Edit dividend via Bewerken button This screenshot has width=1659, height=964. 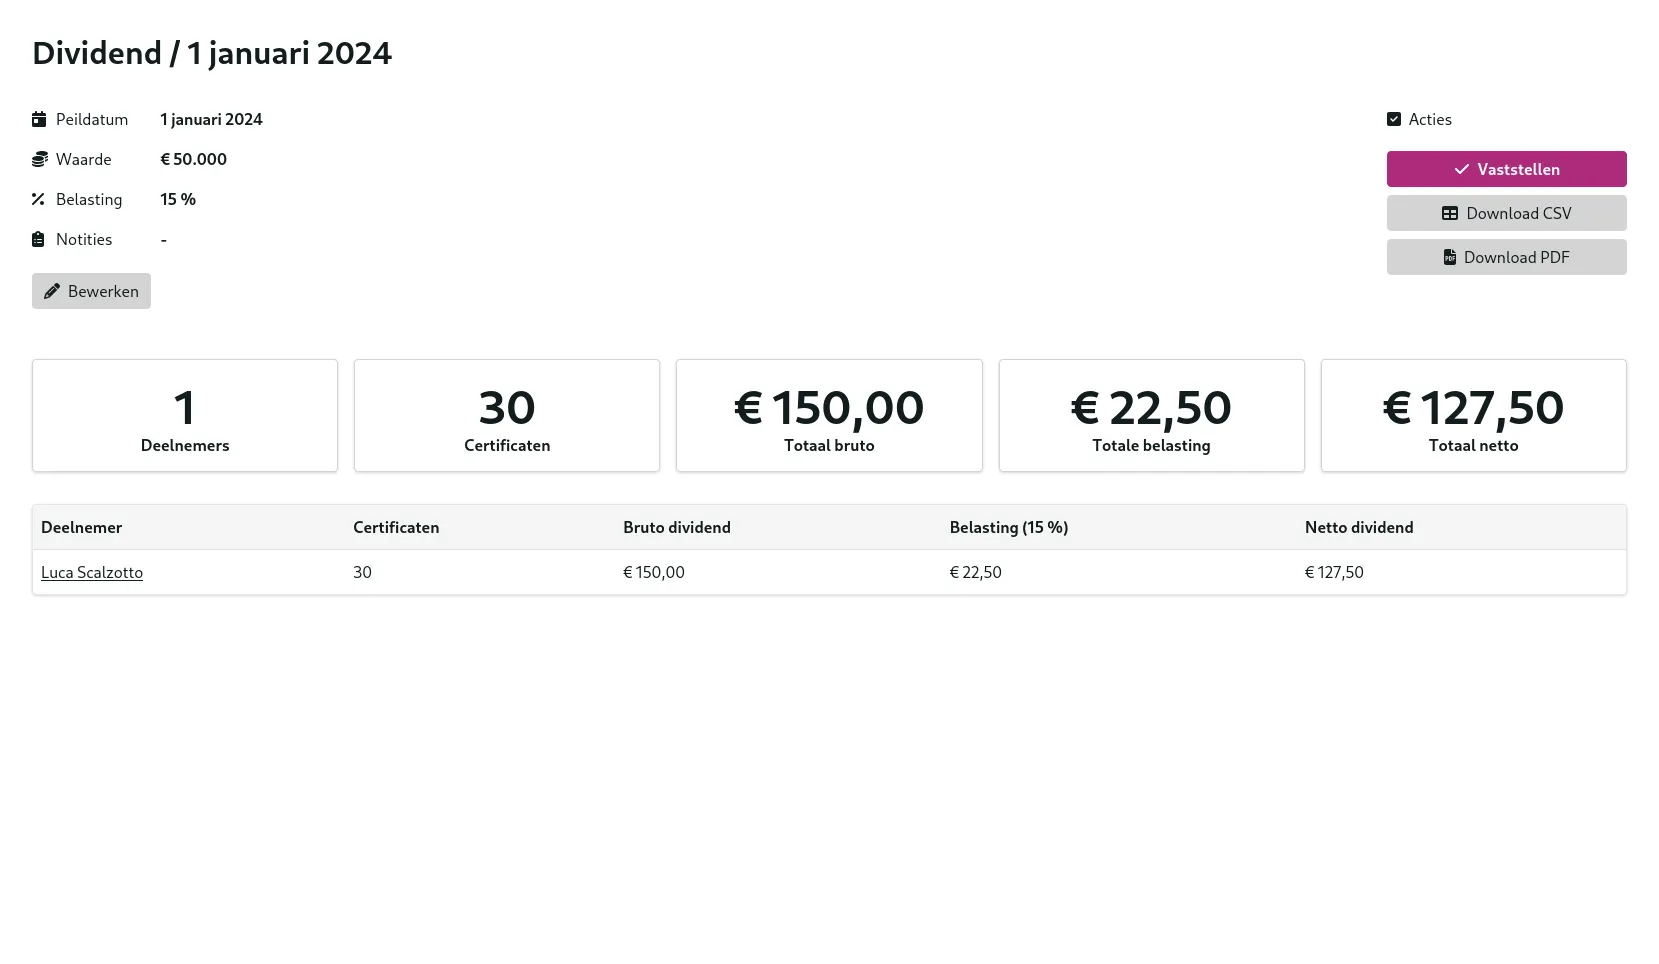pyautogui.click(x=91, y=291)
